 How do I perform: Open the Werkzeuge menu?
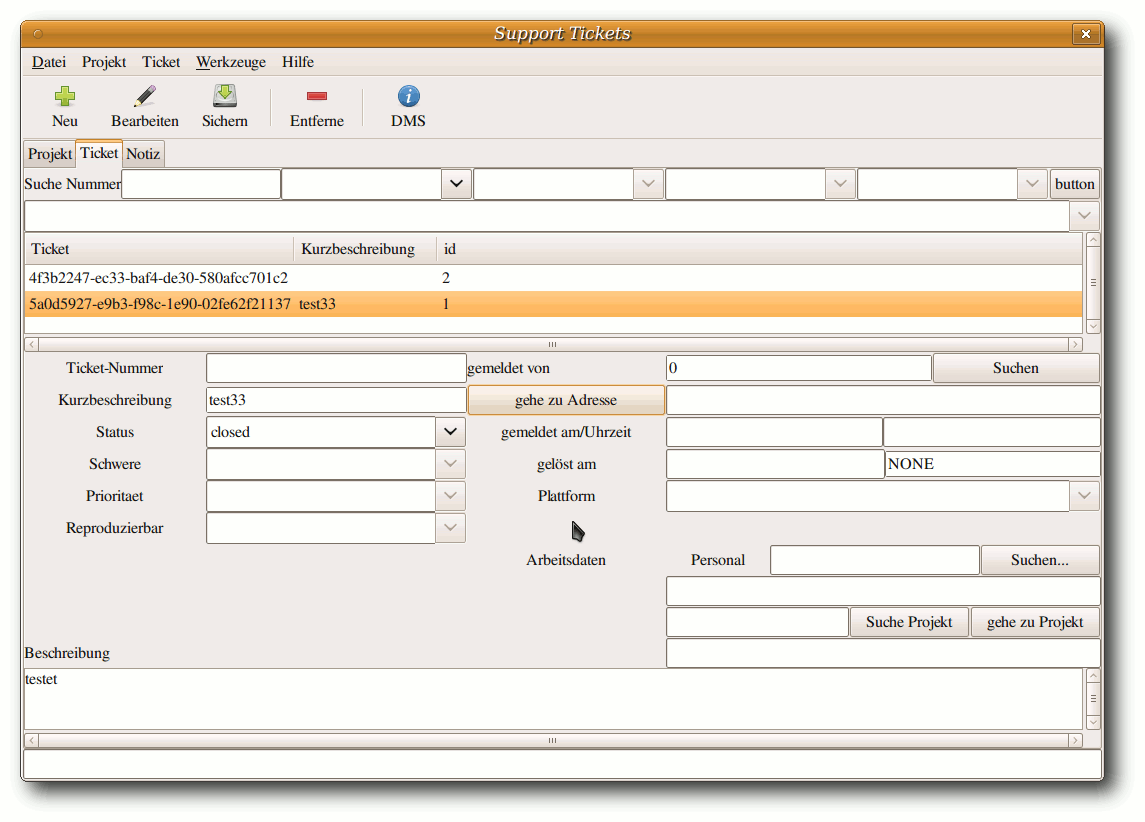click(231, 62)
